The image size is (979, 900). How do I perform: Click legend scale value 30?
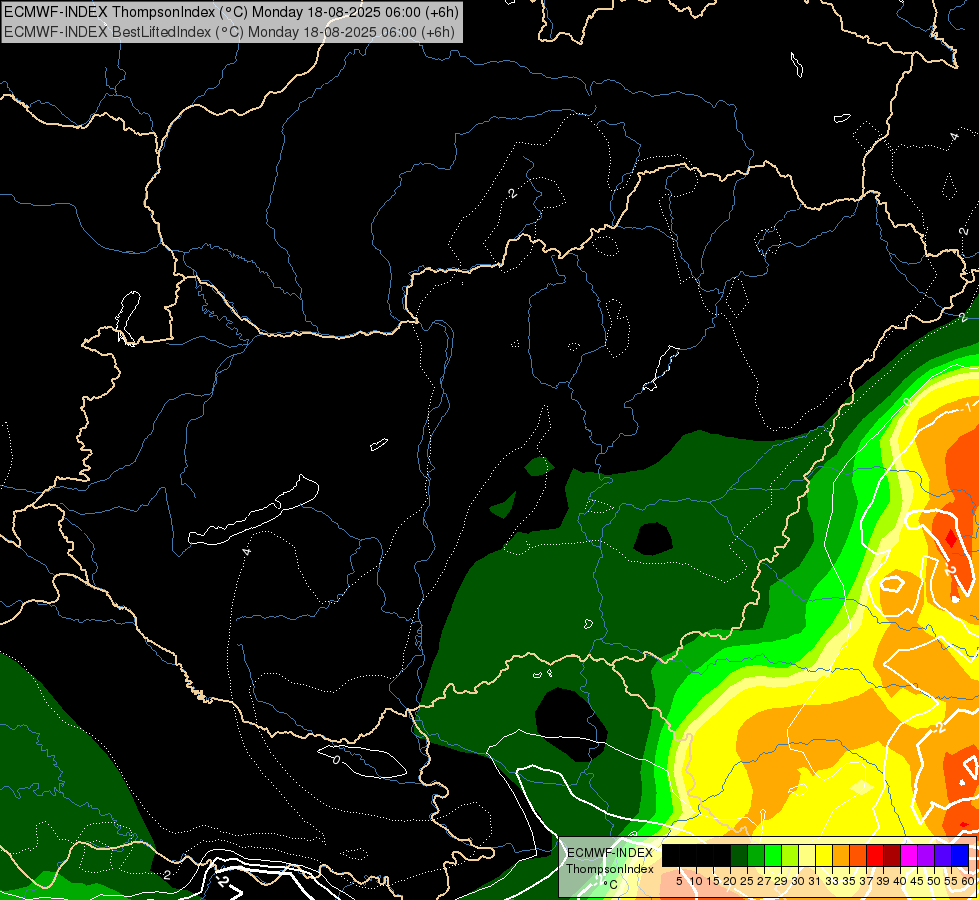pyautogui.click(x=798, y=881)
